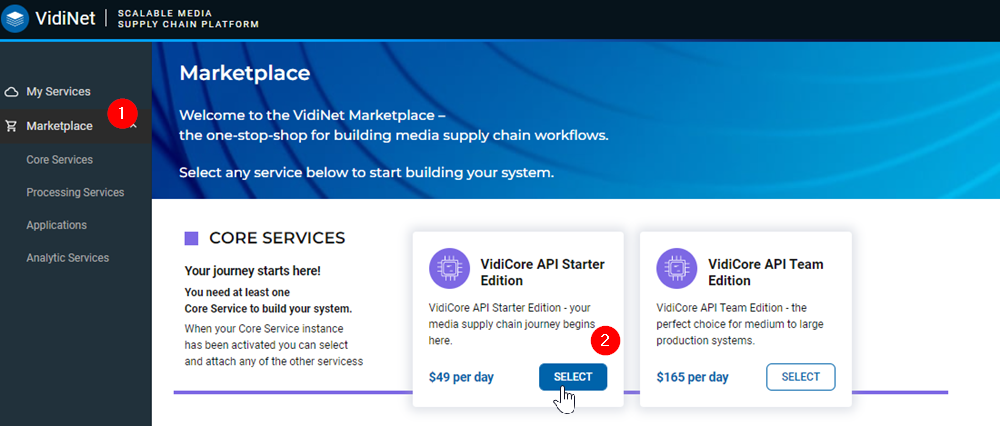Click the purple square beside CORE SERVICES

(191, 238)
